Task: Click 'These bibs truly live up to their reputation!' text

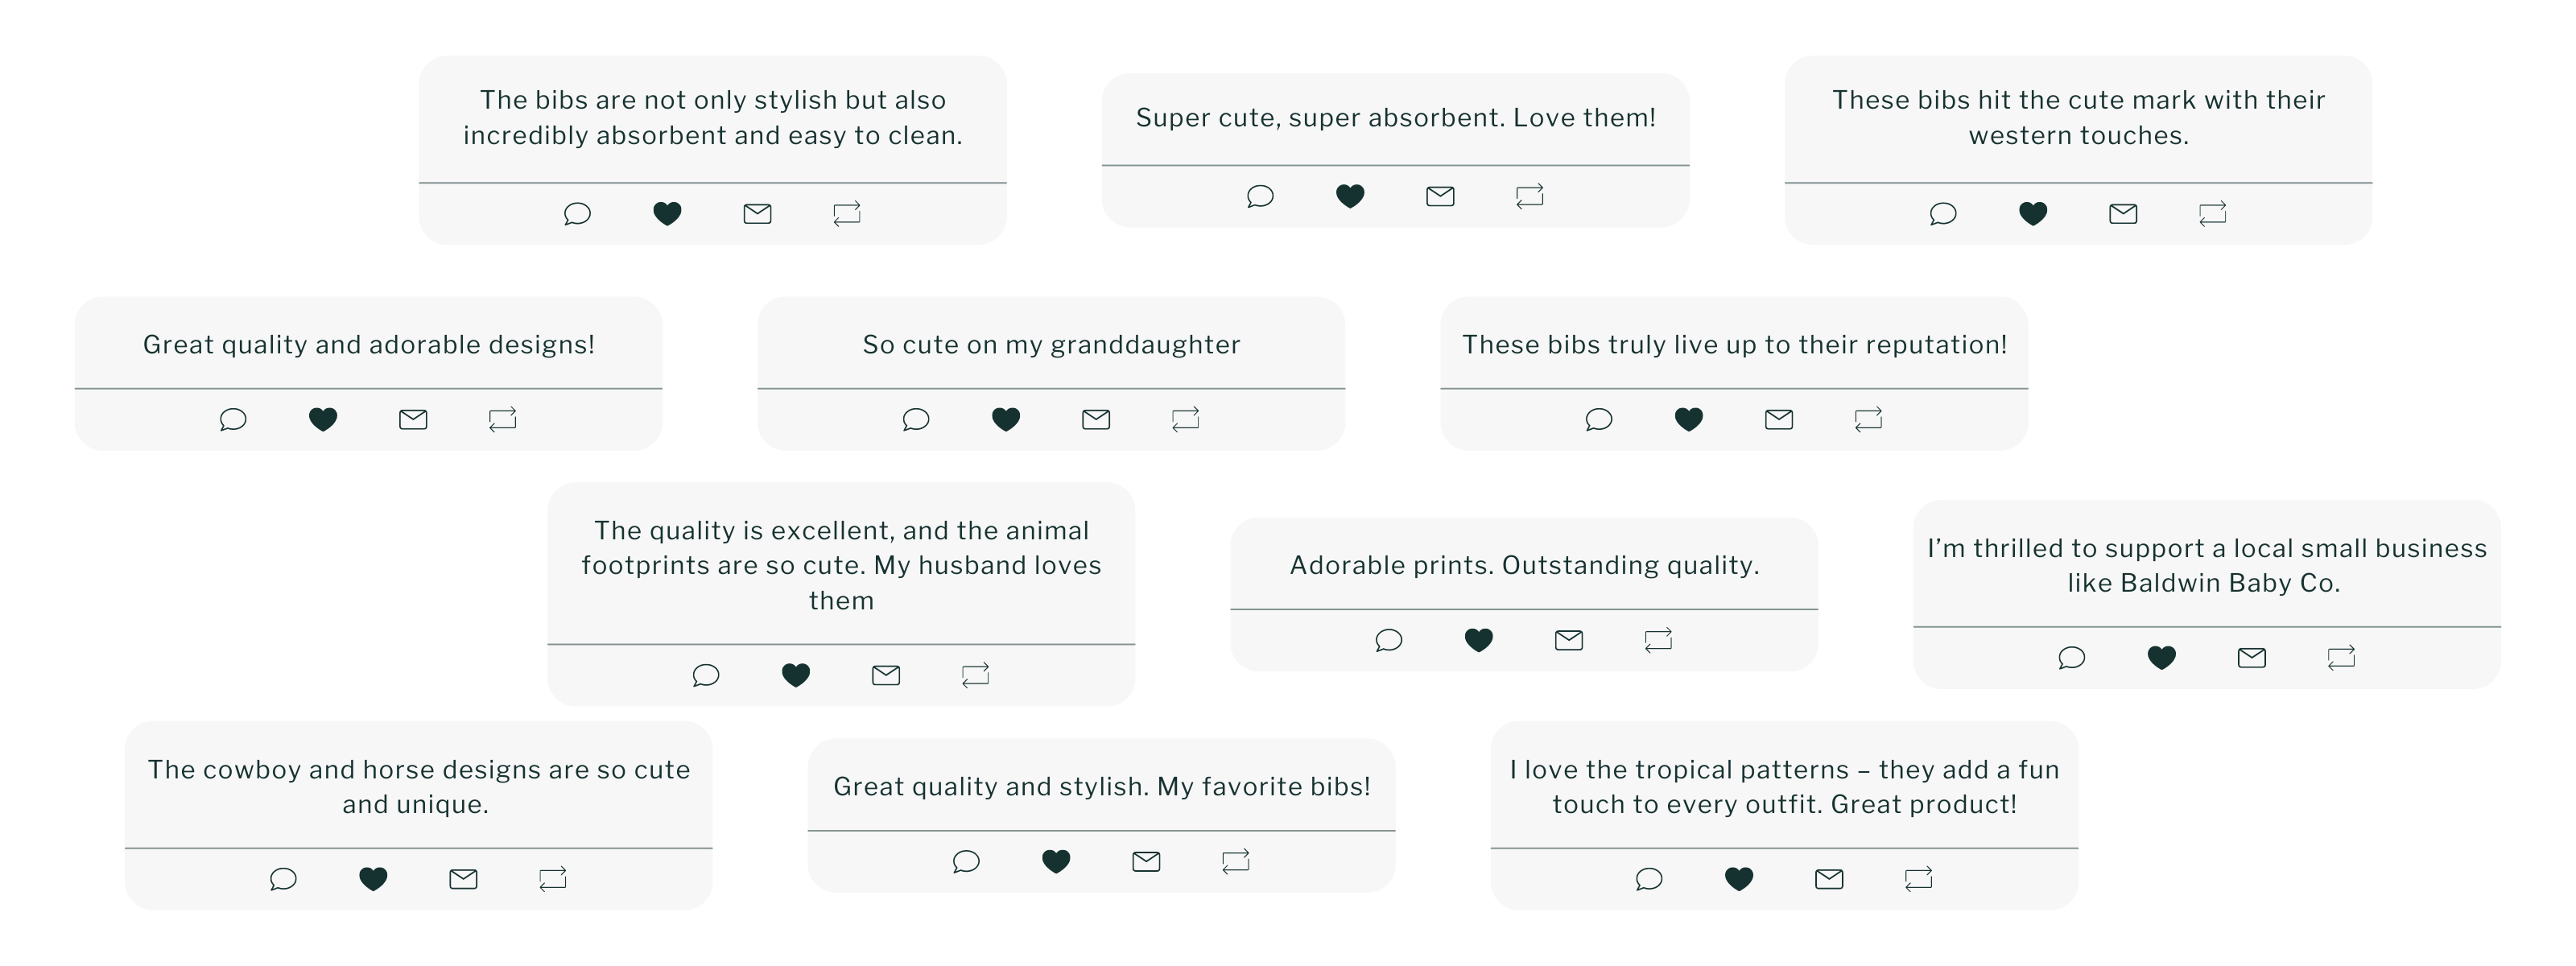Action: tap(1734, 345)
